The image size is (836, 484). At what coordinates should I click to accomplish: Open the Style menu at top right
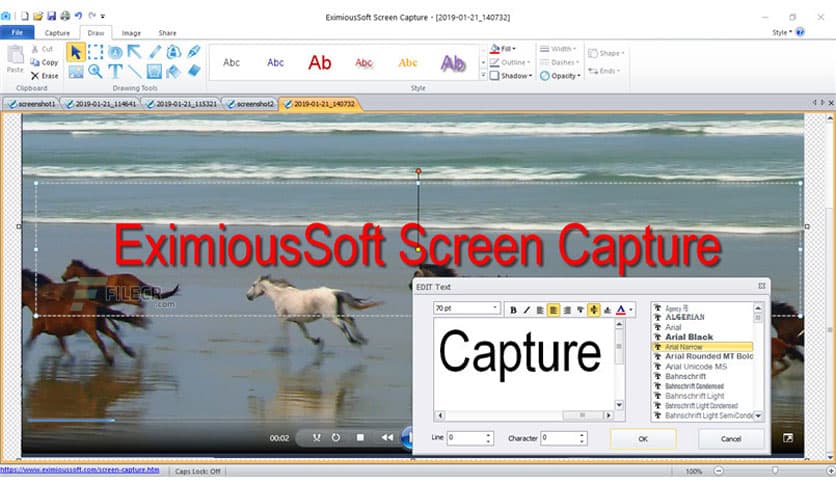pyautogui.click(x=782, y=33)
